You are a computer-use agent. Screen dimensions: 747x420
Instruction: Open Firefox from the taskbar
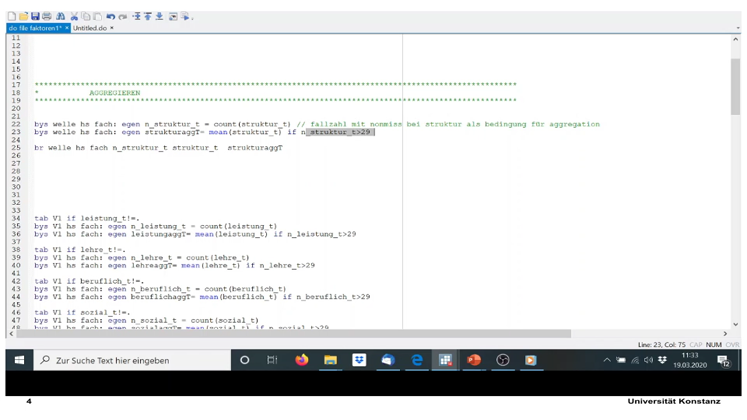coord(302,361)
